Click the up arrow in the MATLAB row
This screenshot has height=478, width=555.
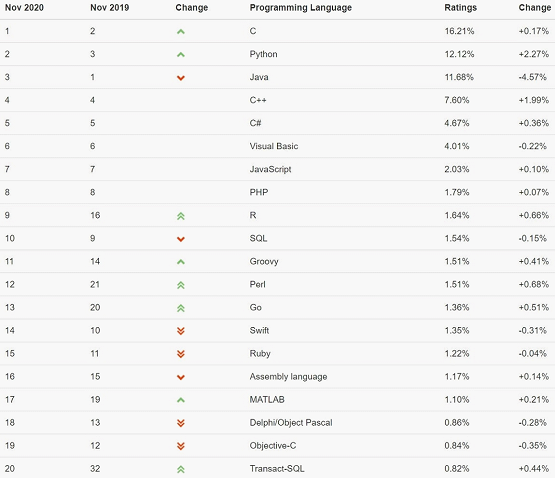(181, 400)
